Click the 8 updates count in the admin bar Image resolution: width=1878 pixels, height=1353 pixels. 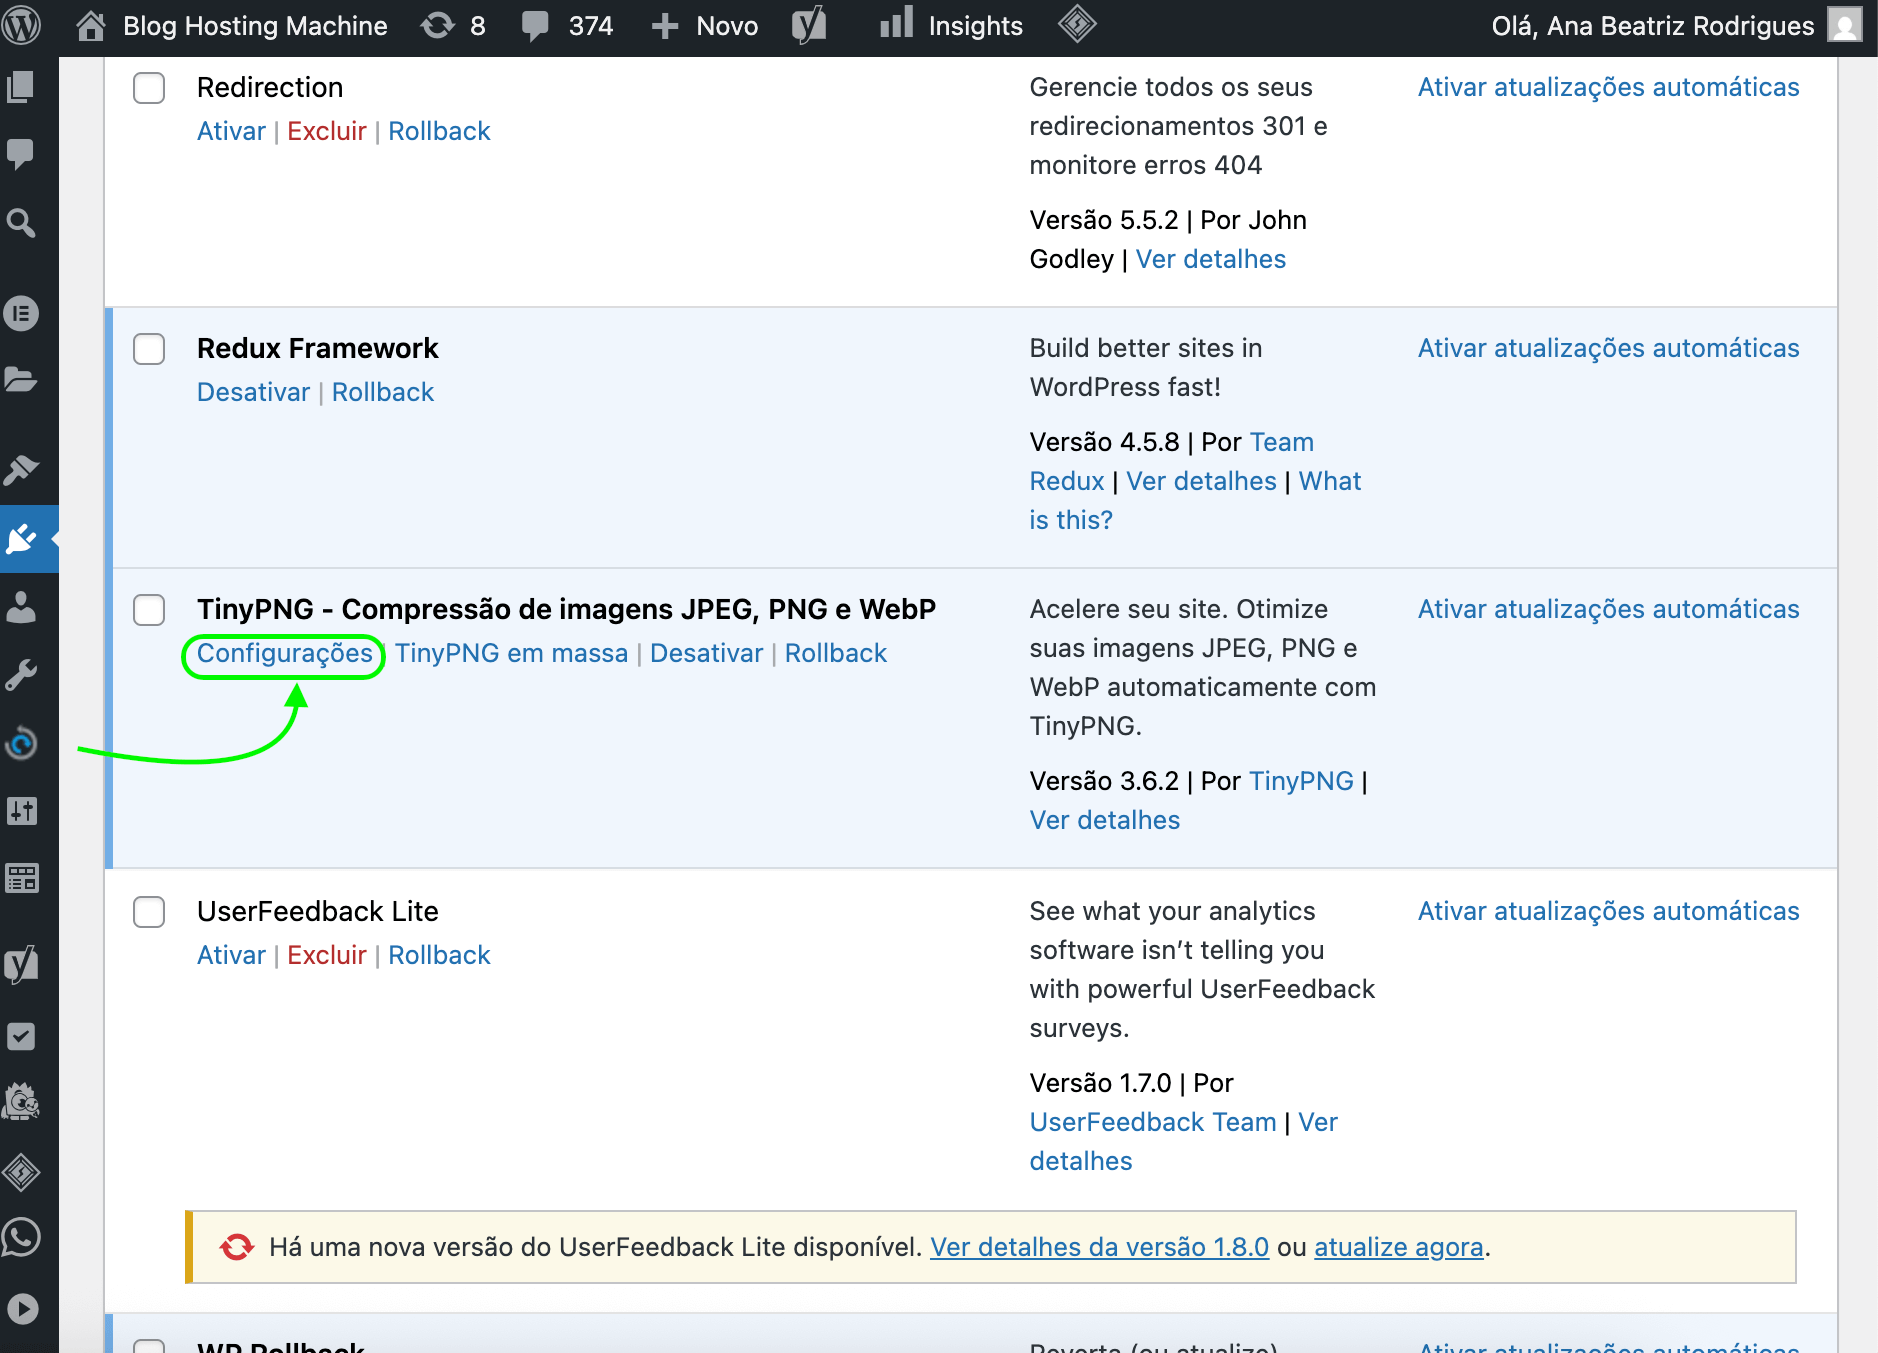(478, 26)
